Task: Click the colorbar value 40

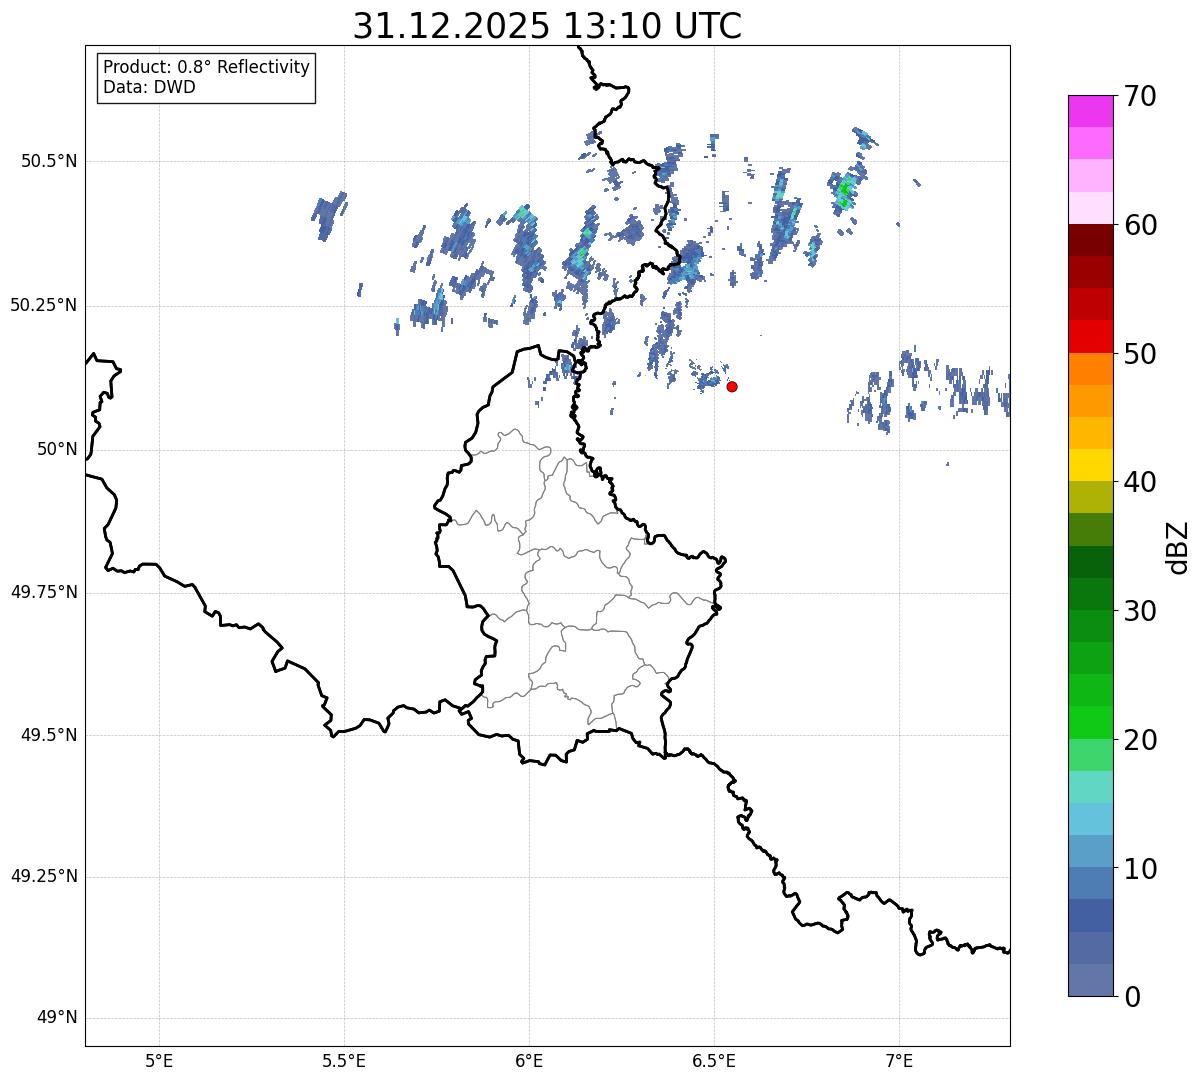Action: click(x=1140, y=482)
